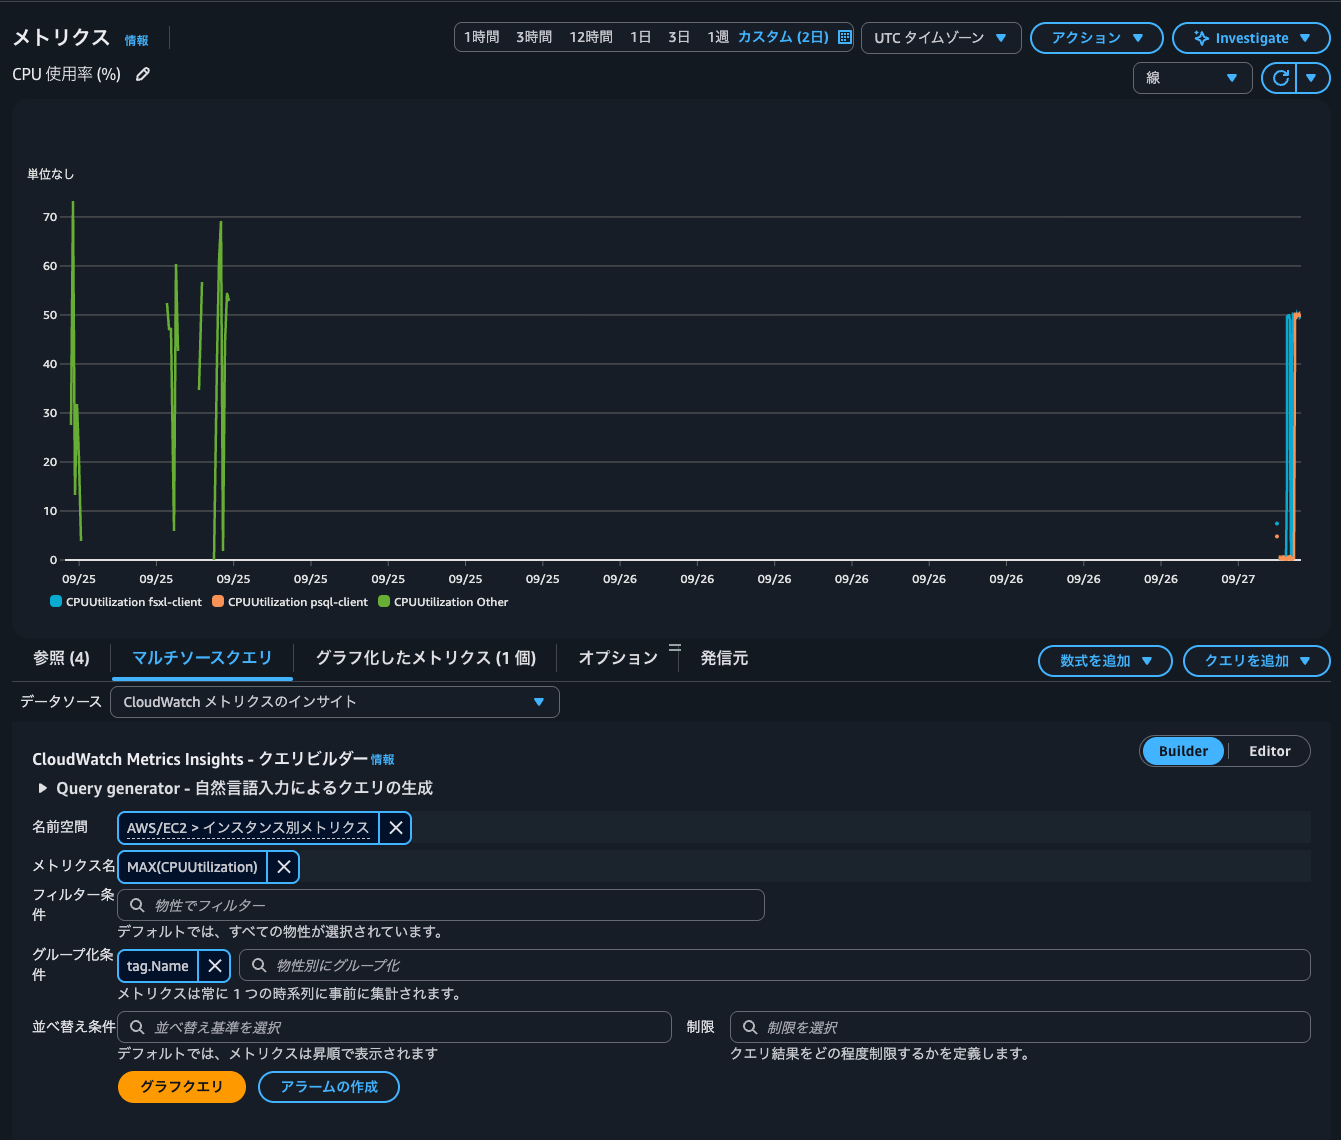The width and height of the screenshot is (1341, 1140).
Task: Focus the 並べ替え基準を選択 input field
Action: (394, 1027)
